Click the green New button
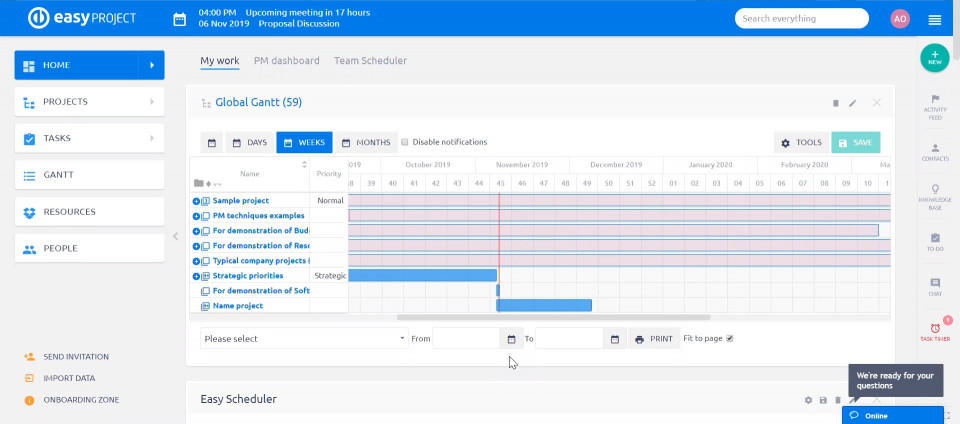 (934, 58)
